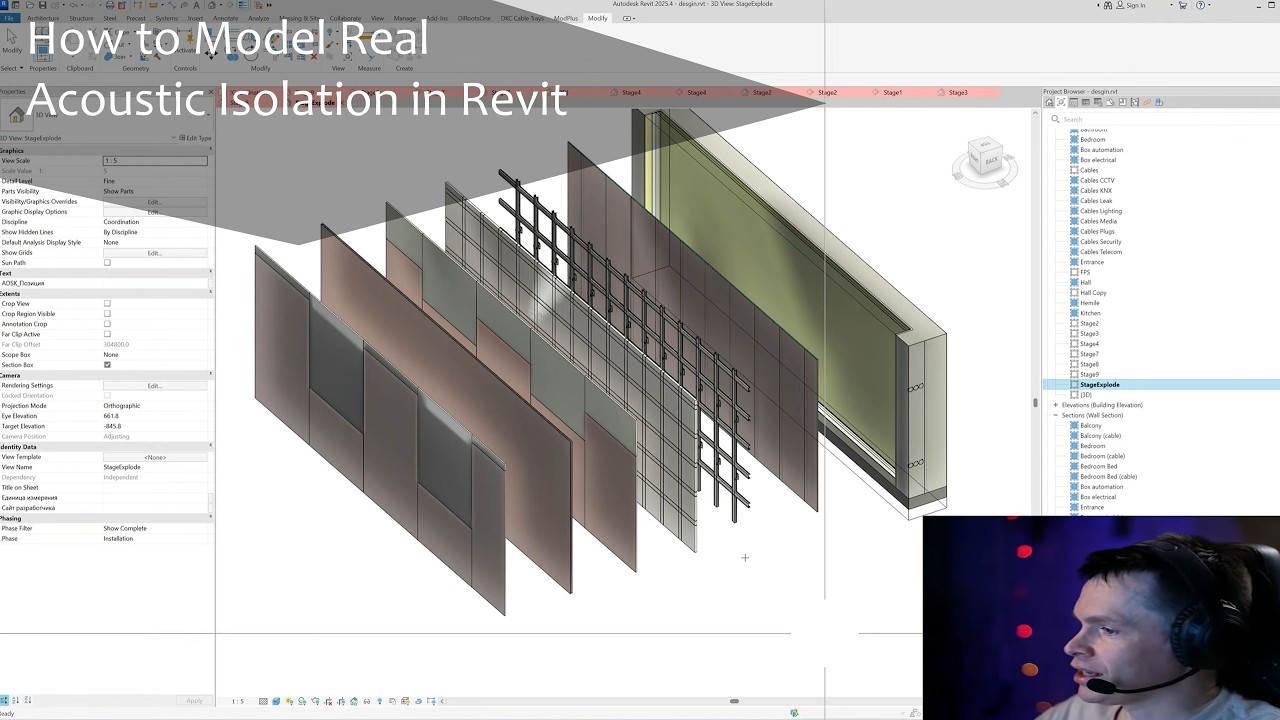This screenshot has width=1280, height=720.
Task: Click the search magnifier in Project Browser
Action: 1055,119
